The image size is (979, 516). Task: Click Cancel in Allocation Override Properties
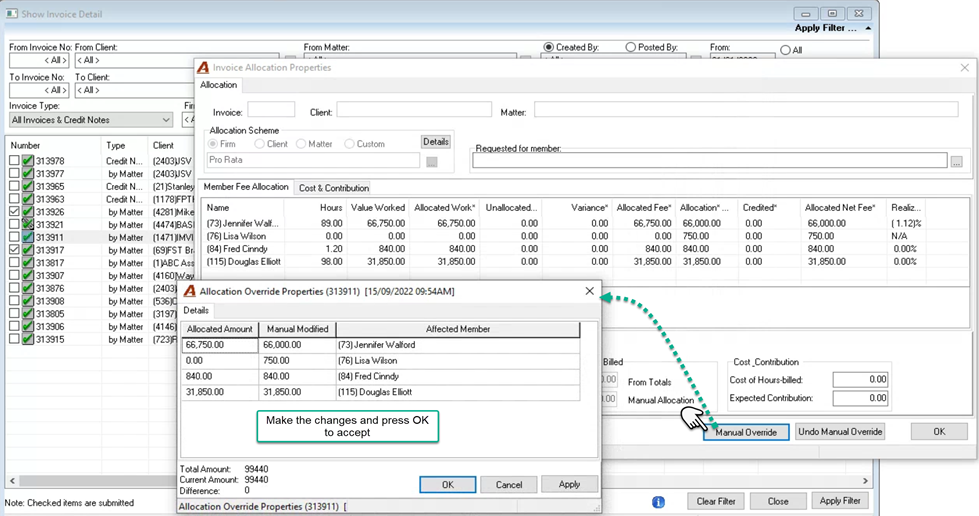[x=509, y=485]
